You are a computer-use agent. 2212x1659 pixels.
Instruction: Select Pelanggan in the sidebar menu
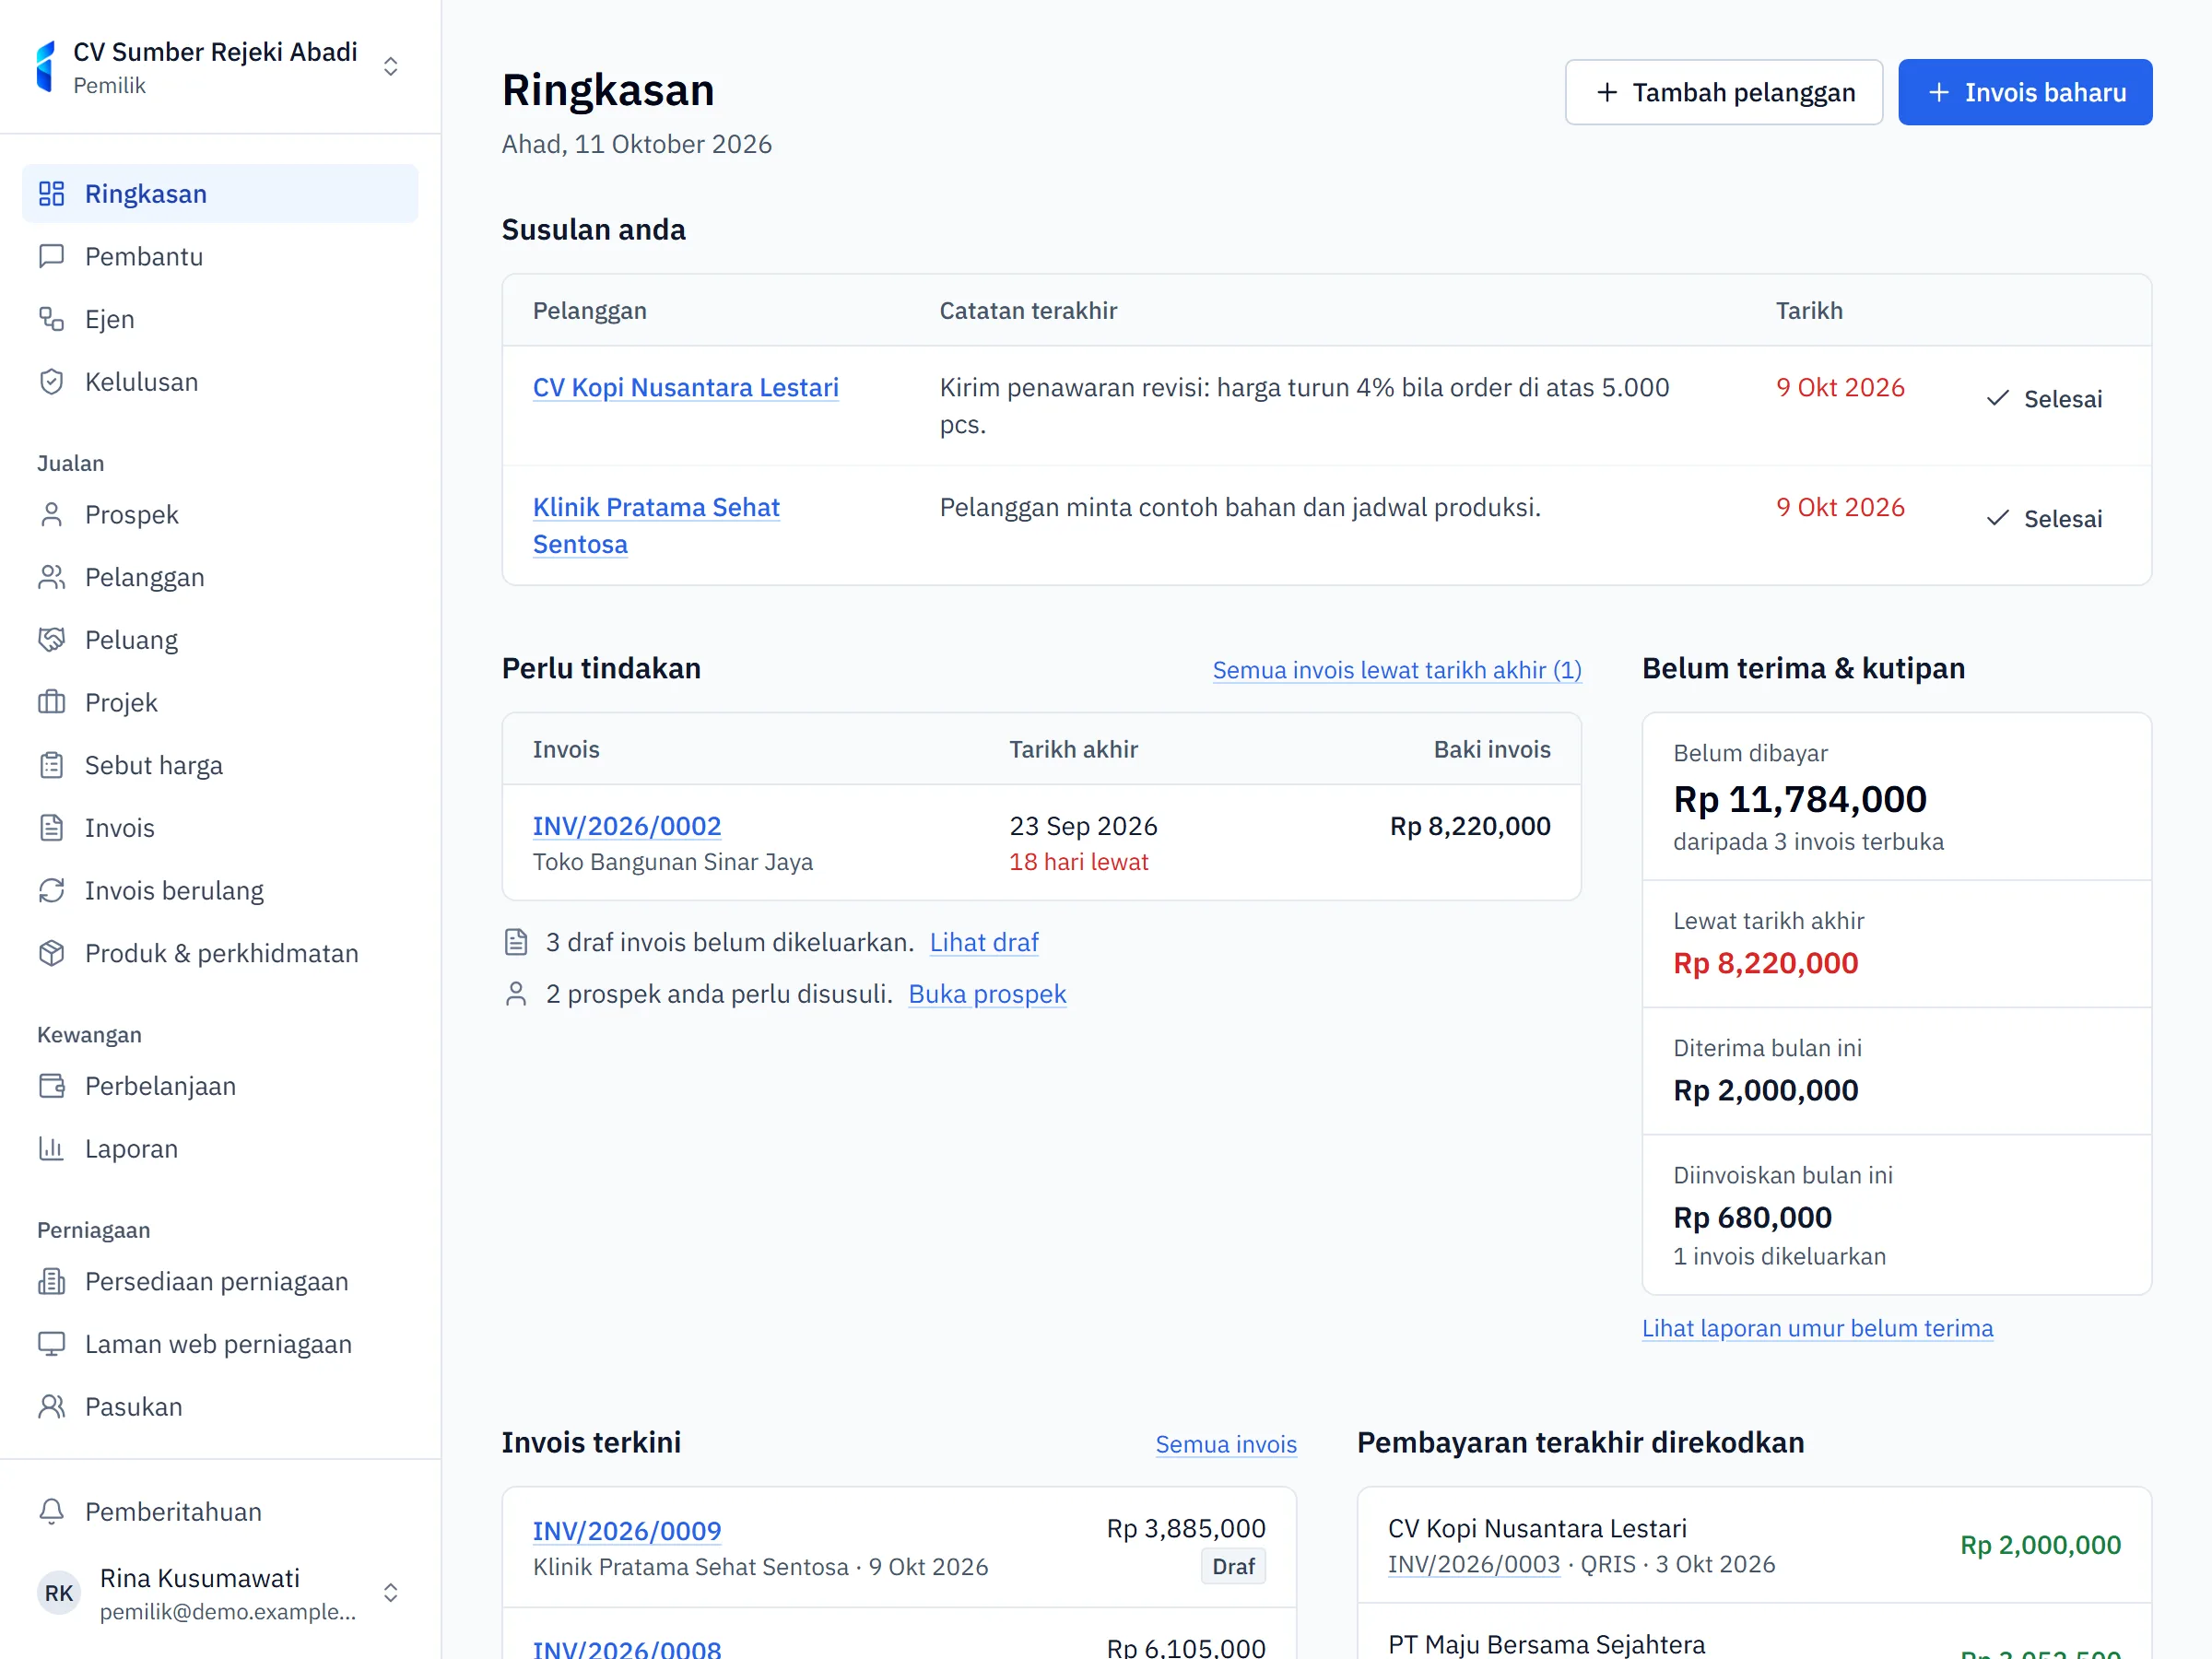[x=220, y=577]
